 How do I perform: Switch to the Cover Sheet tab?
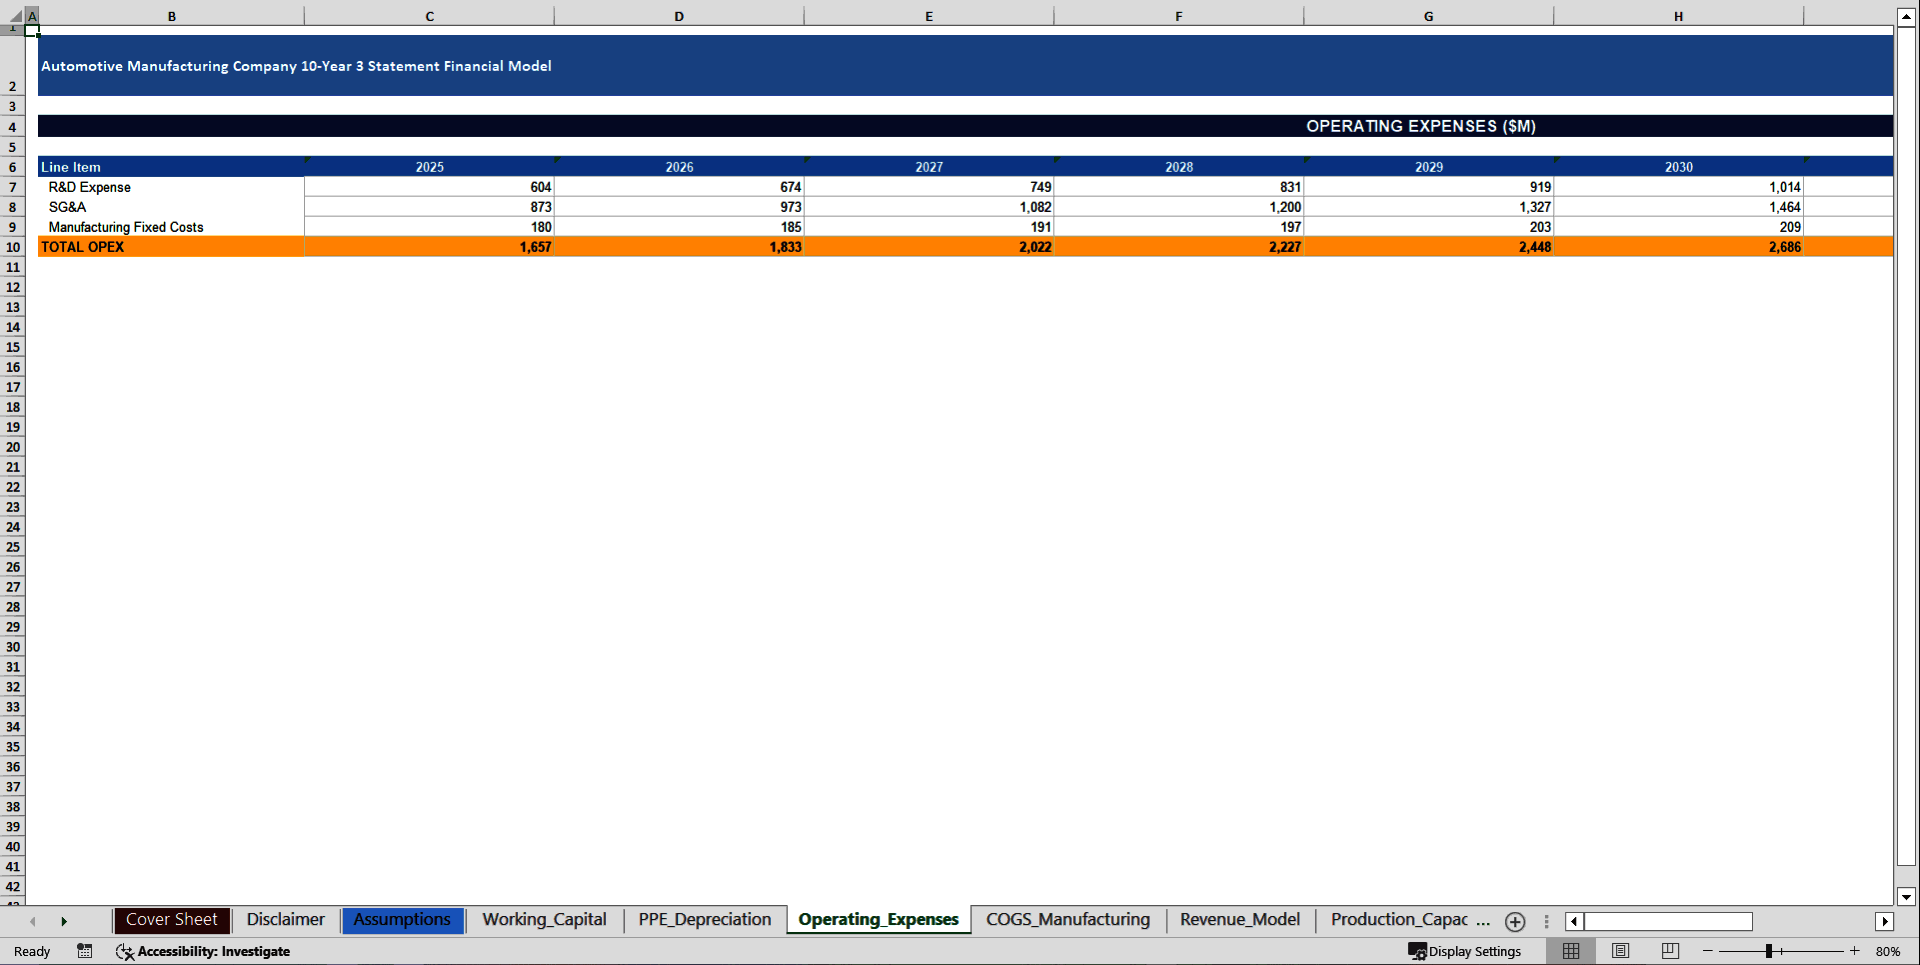pos(171,920)
